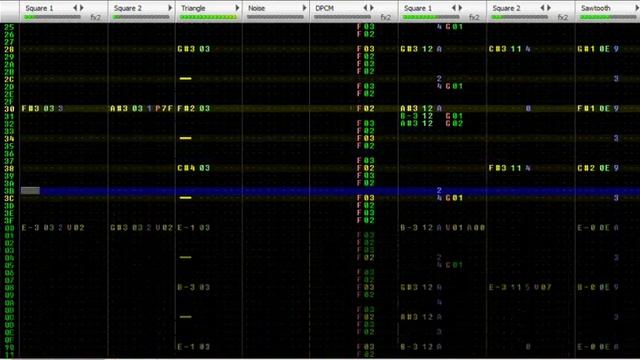This screenshot has height=360, width=640.
Task: Collapse effect columns on the Square 2 header beside Sawtooth
Action: click(542, 8)
